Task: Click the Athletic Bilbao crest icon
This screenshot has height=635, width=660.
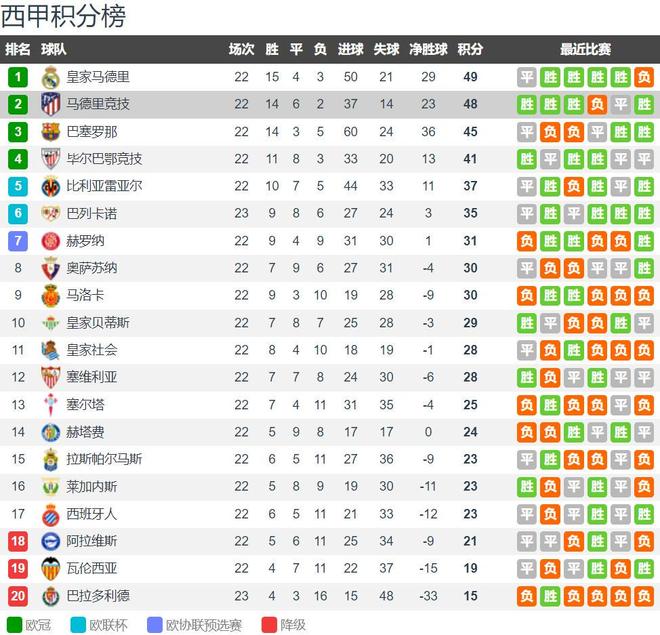Action: click(x=50, y=159)
